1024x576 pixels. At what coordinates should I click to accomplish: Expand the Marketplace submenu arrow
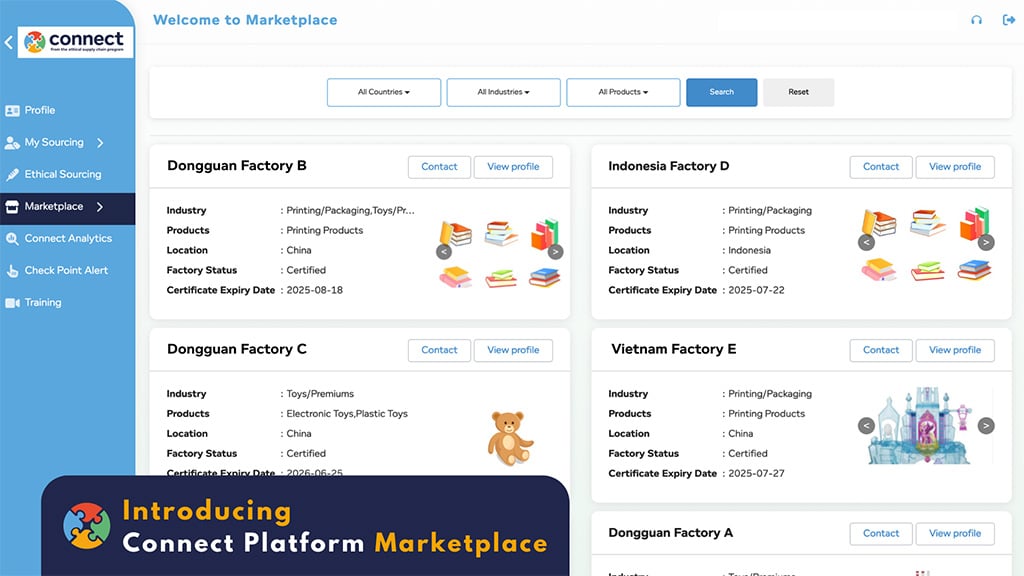click(100, 206)
